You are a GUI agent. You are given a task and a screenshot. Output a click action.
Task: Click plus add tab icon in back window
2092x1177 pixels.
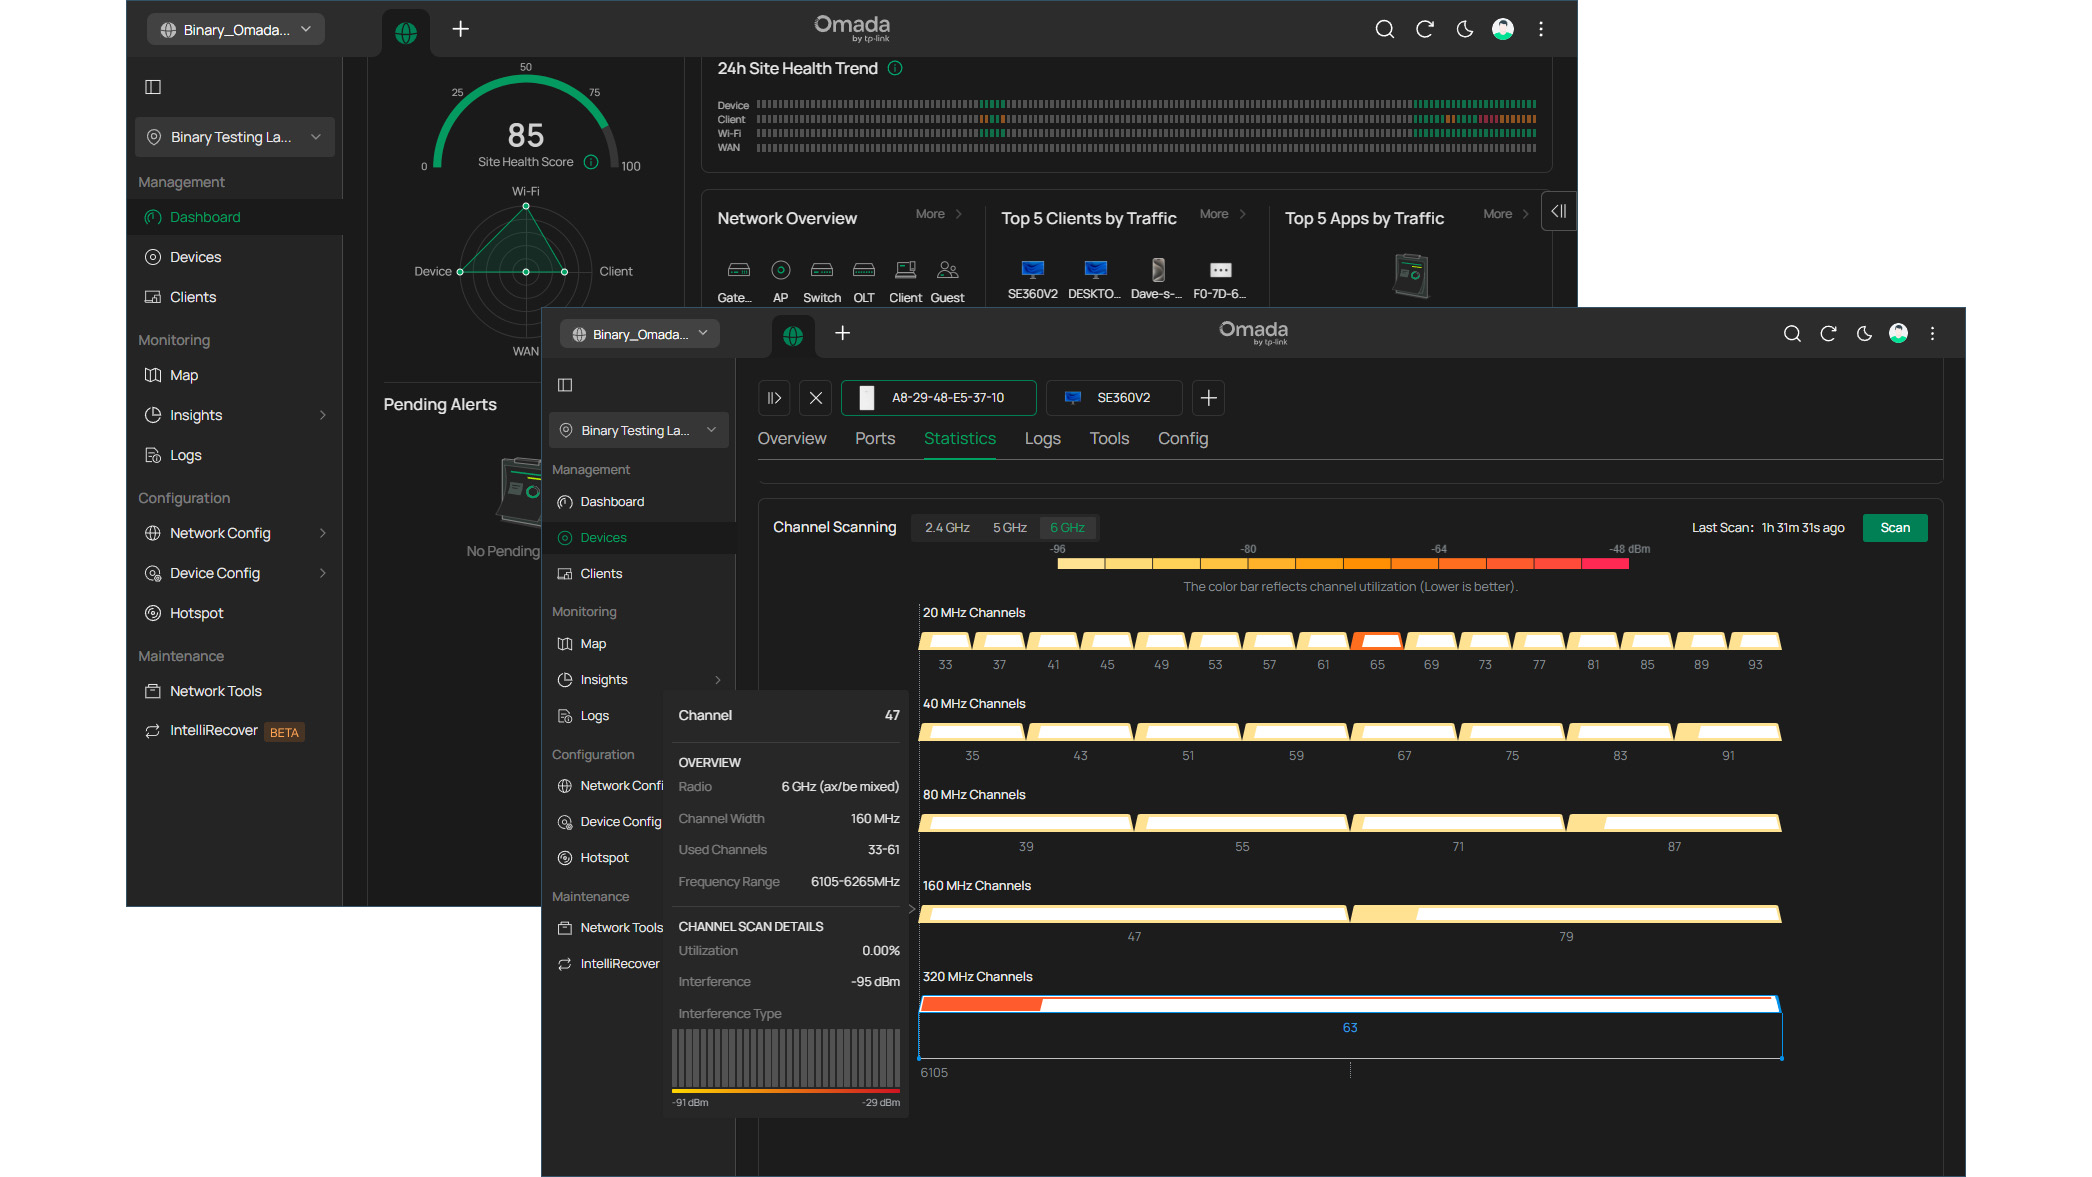click(460, 29)
